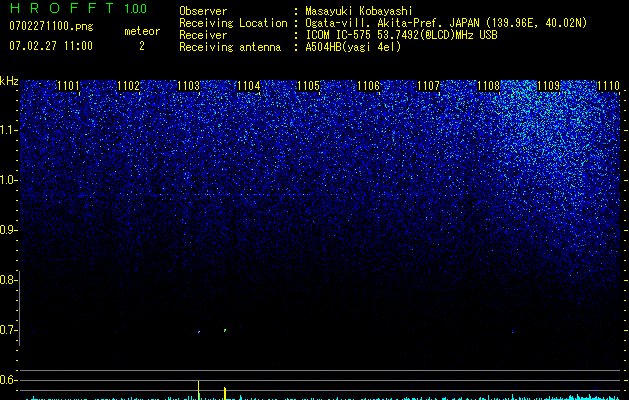Select the filename 0702271100.png
This screenshot has height=400, width=629.
[x=51, y=27]
